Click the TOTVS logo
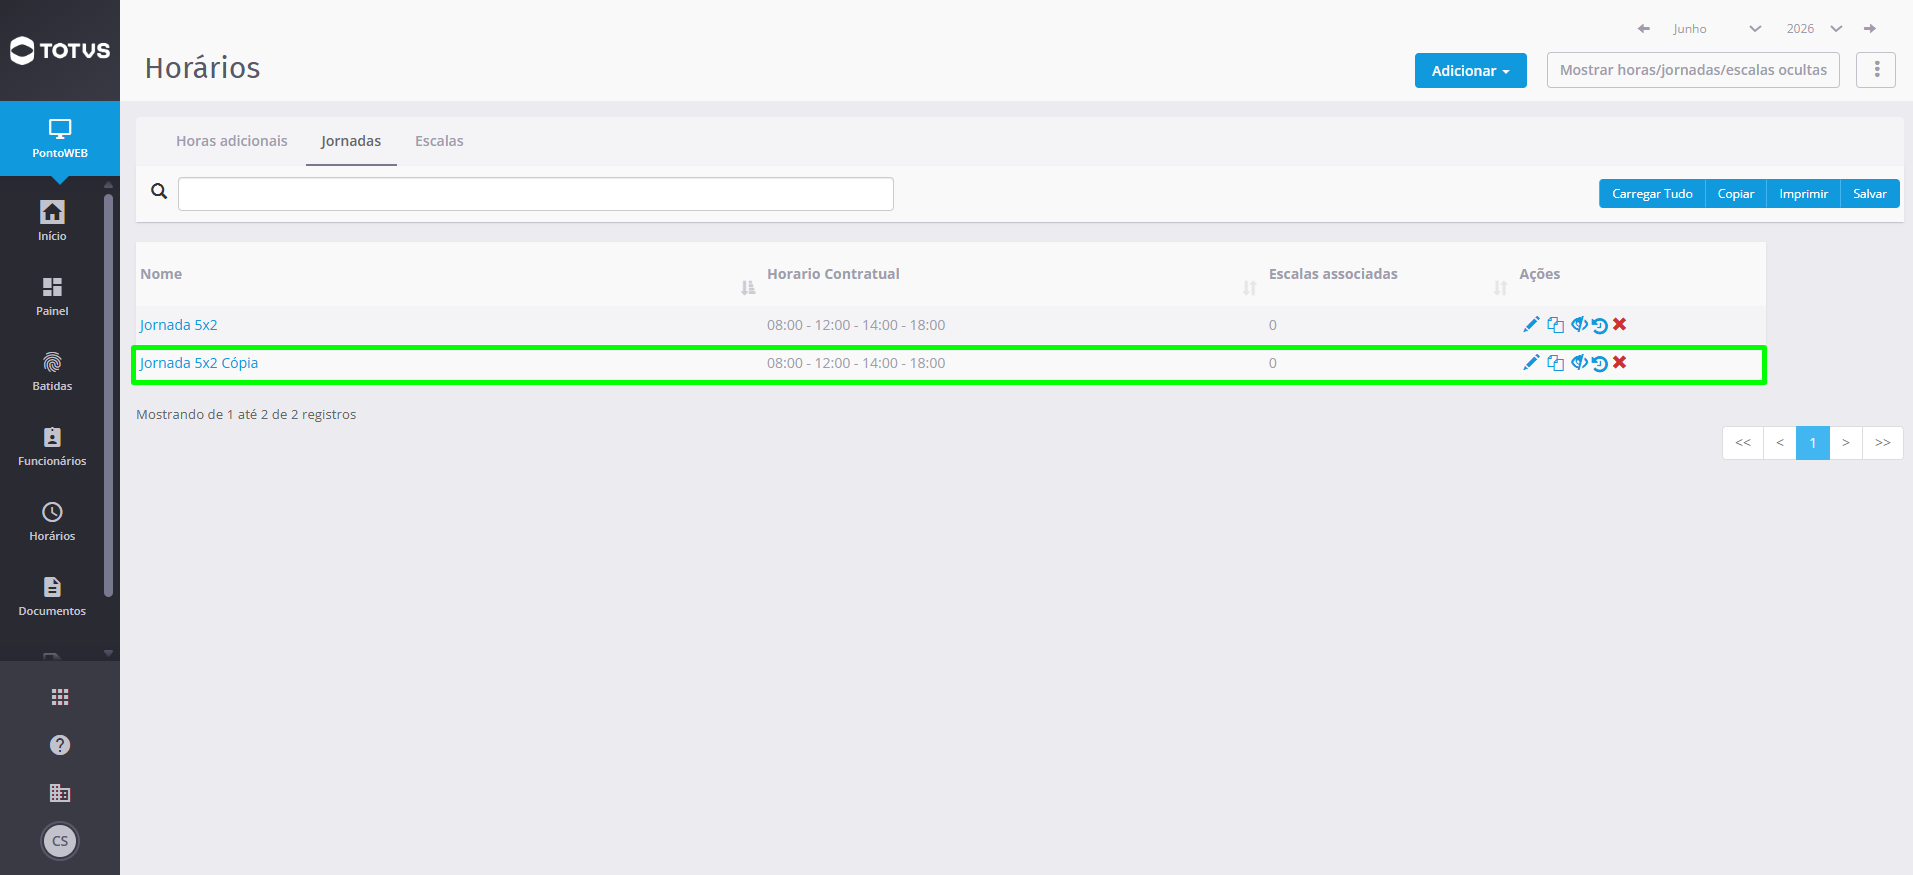Image resolution: width=1913 pixels, height=875 pixels. click(60, 50)
